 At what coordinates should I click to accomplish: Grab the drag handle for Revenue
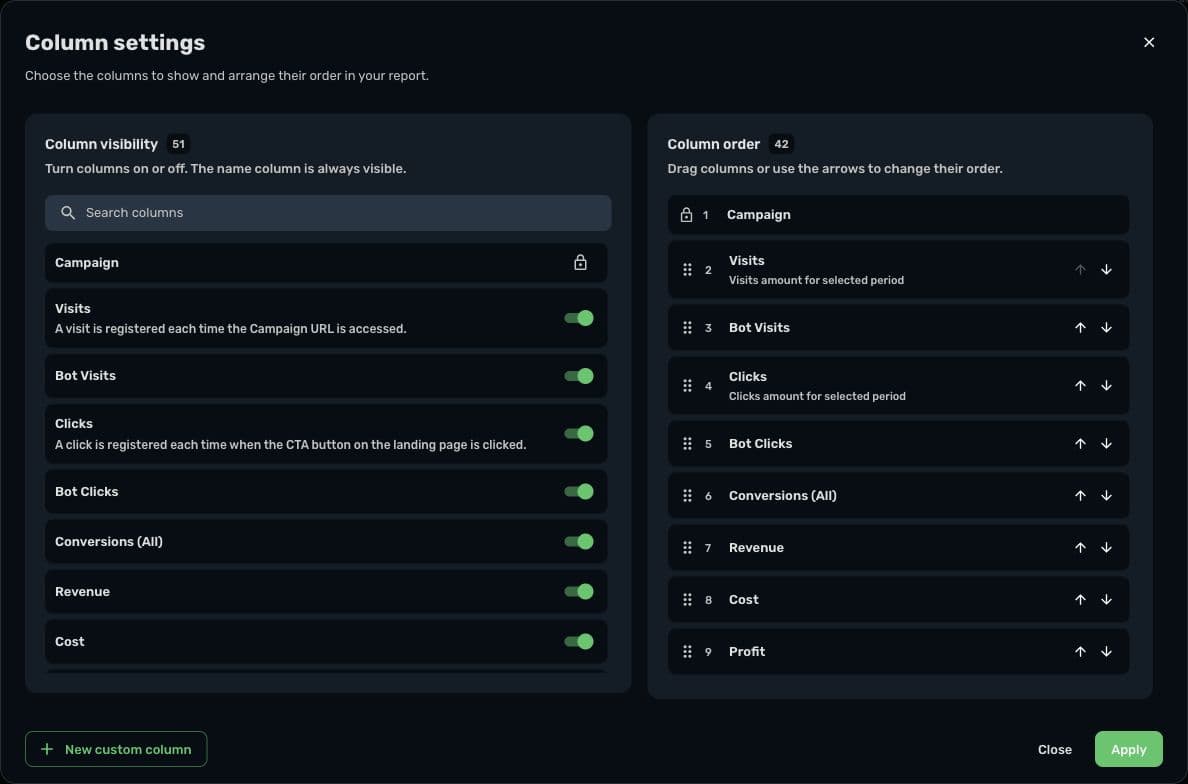687,548
